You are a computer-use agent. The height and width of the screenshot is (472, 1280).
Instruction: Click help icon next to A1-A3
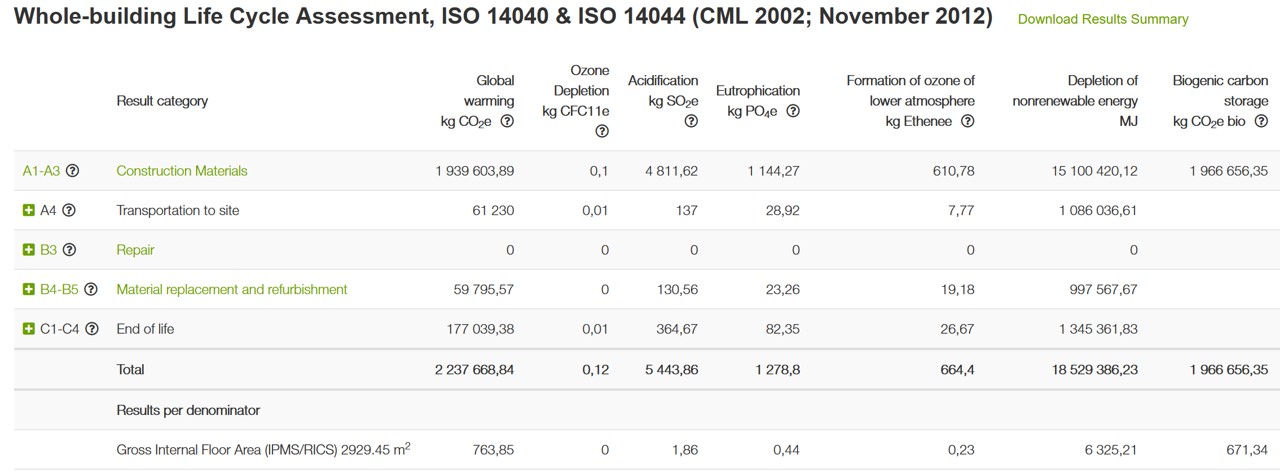(72, 171)
